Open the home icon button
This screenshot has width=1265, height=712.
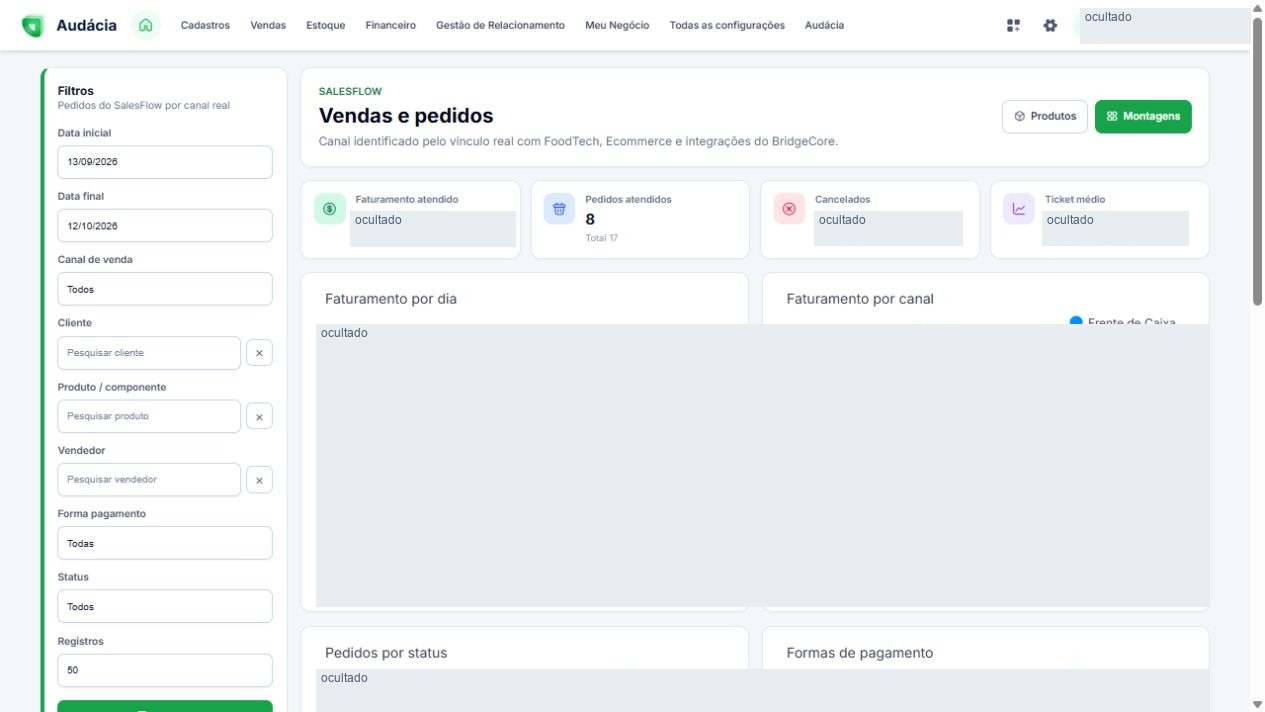tap(146, 25)
